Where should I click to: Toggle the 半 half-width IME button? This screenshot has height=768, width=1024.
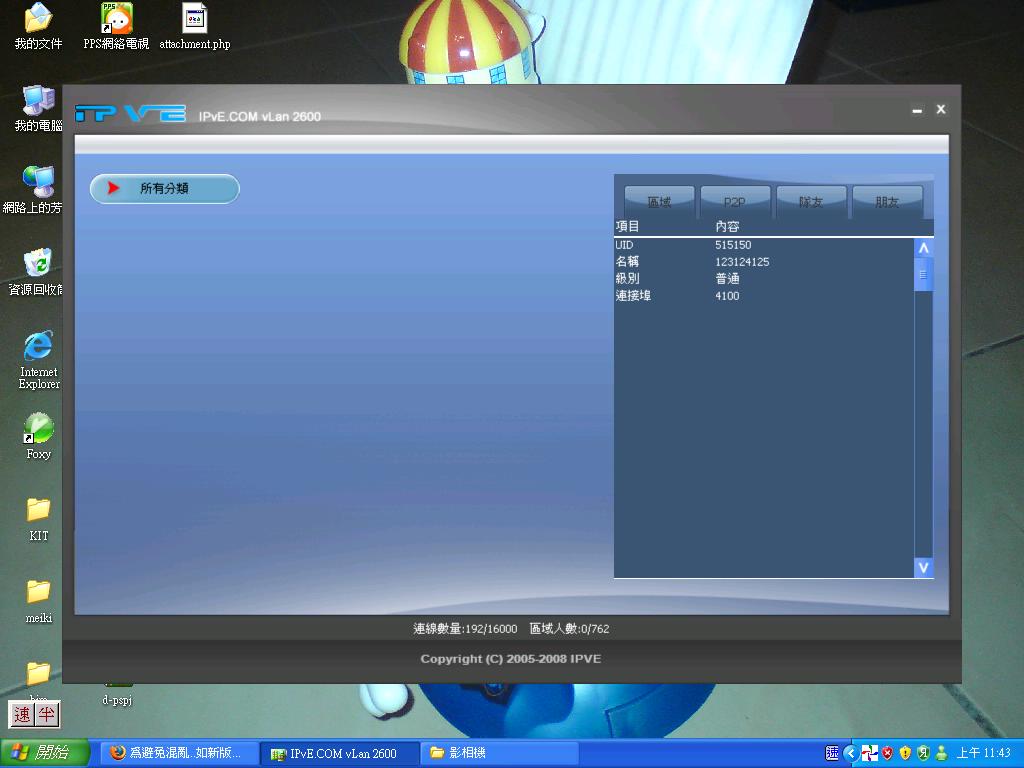point(46,714)
